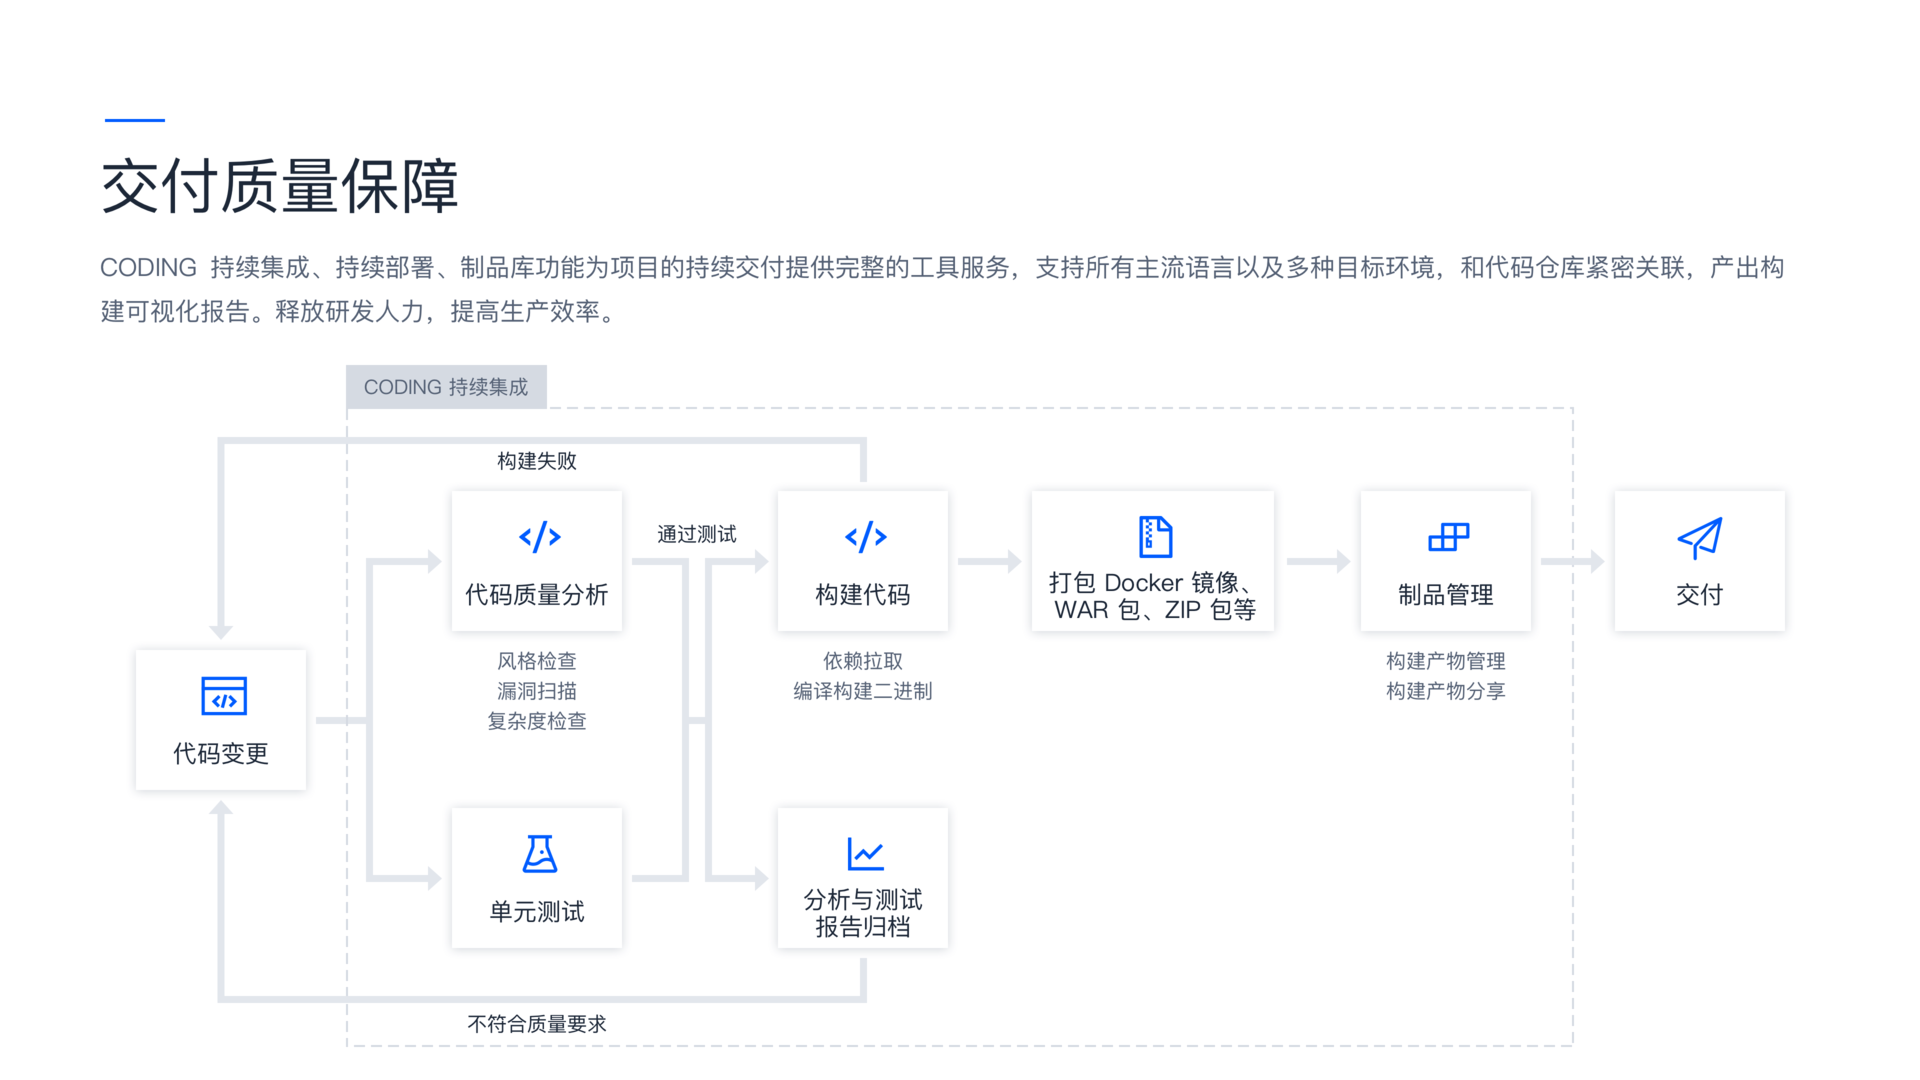The width and height of the screenshot is (1920, 1080).
Task: Click the </> icon above 构建代码
Action: pyautogui.click(x=862, y=536)
